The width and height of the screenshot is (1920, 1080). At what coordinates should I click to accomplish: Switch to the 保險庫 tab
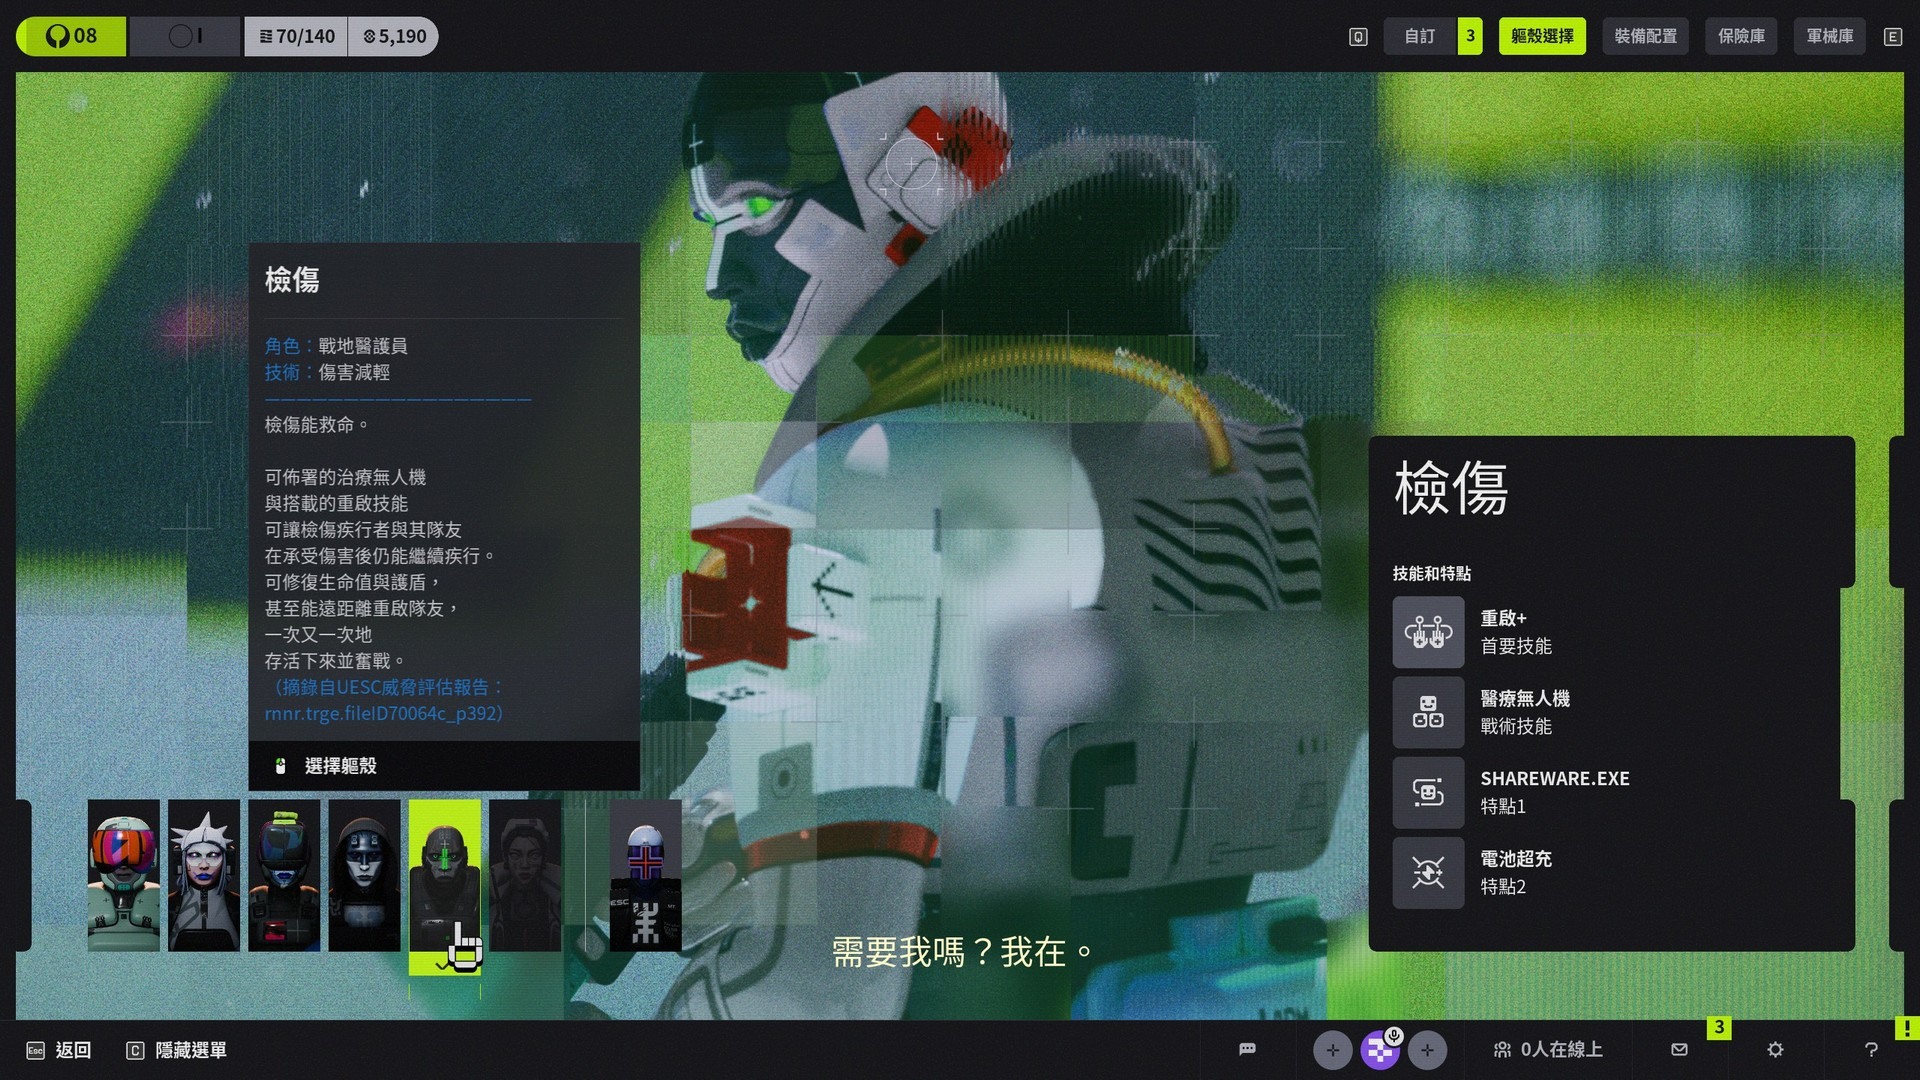click(x=1741, y=36)
